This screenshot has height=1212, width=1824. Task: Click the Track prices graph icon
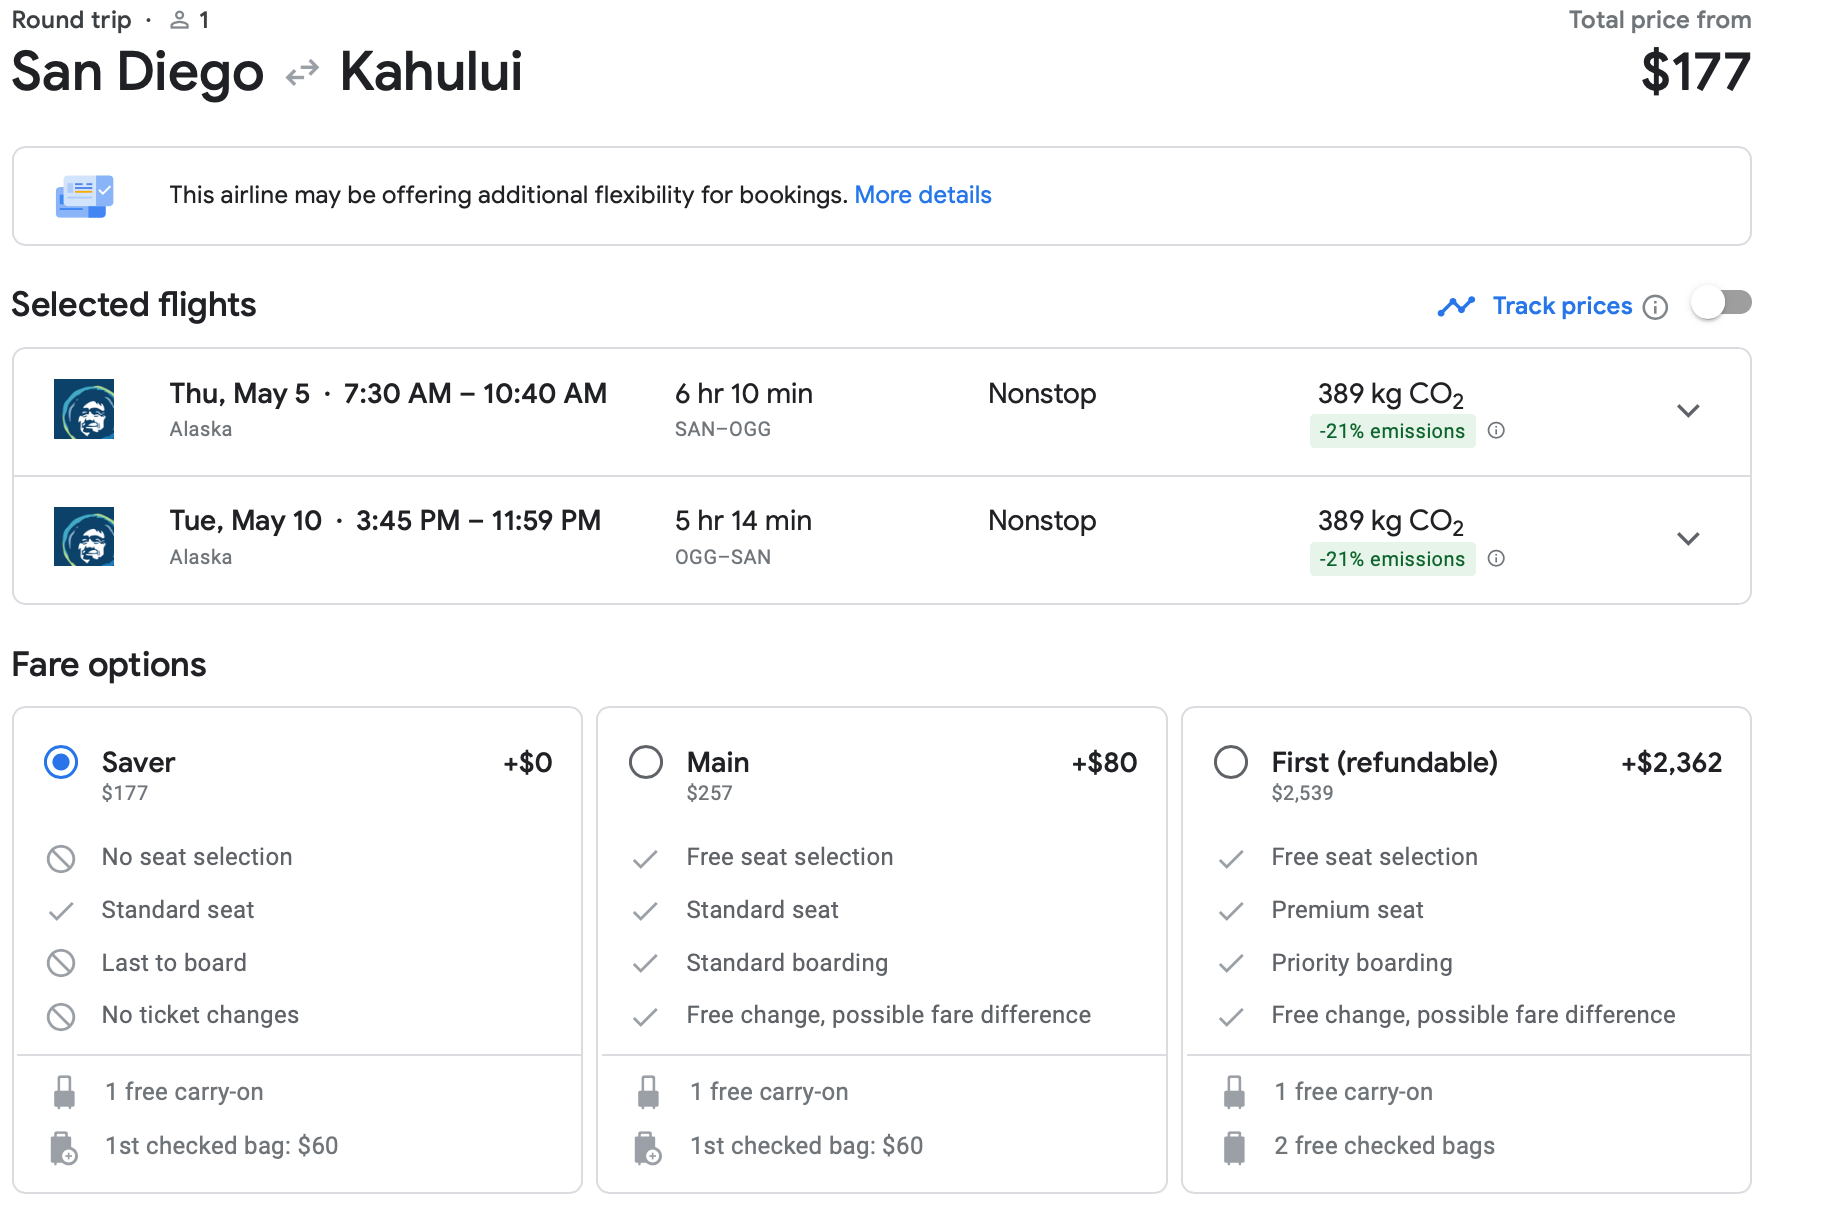[x=1456, y=306]
